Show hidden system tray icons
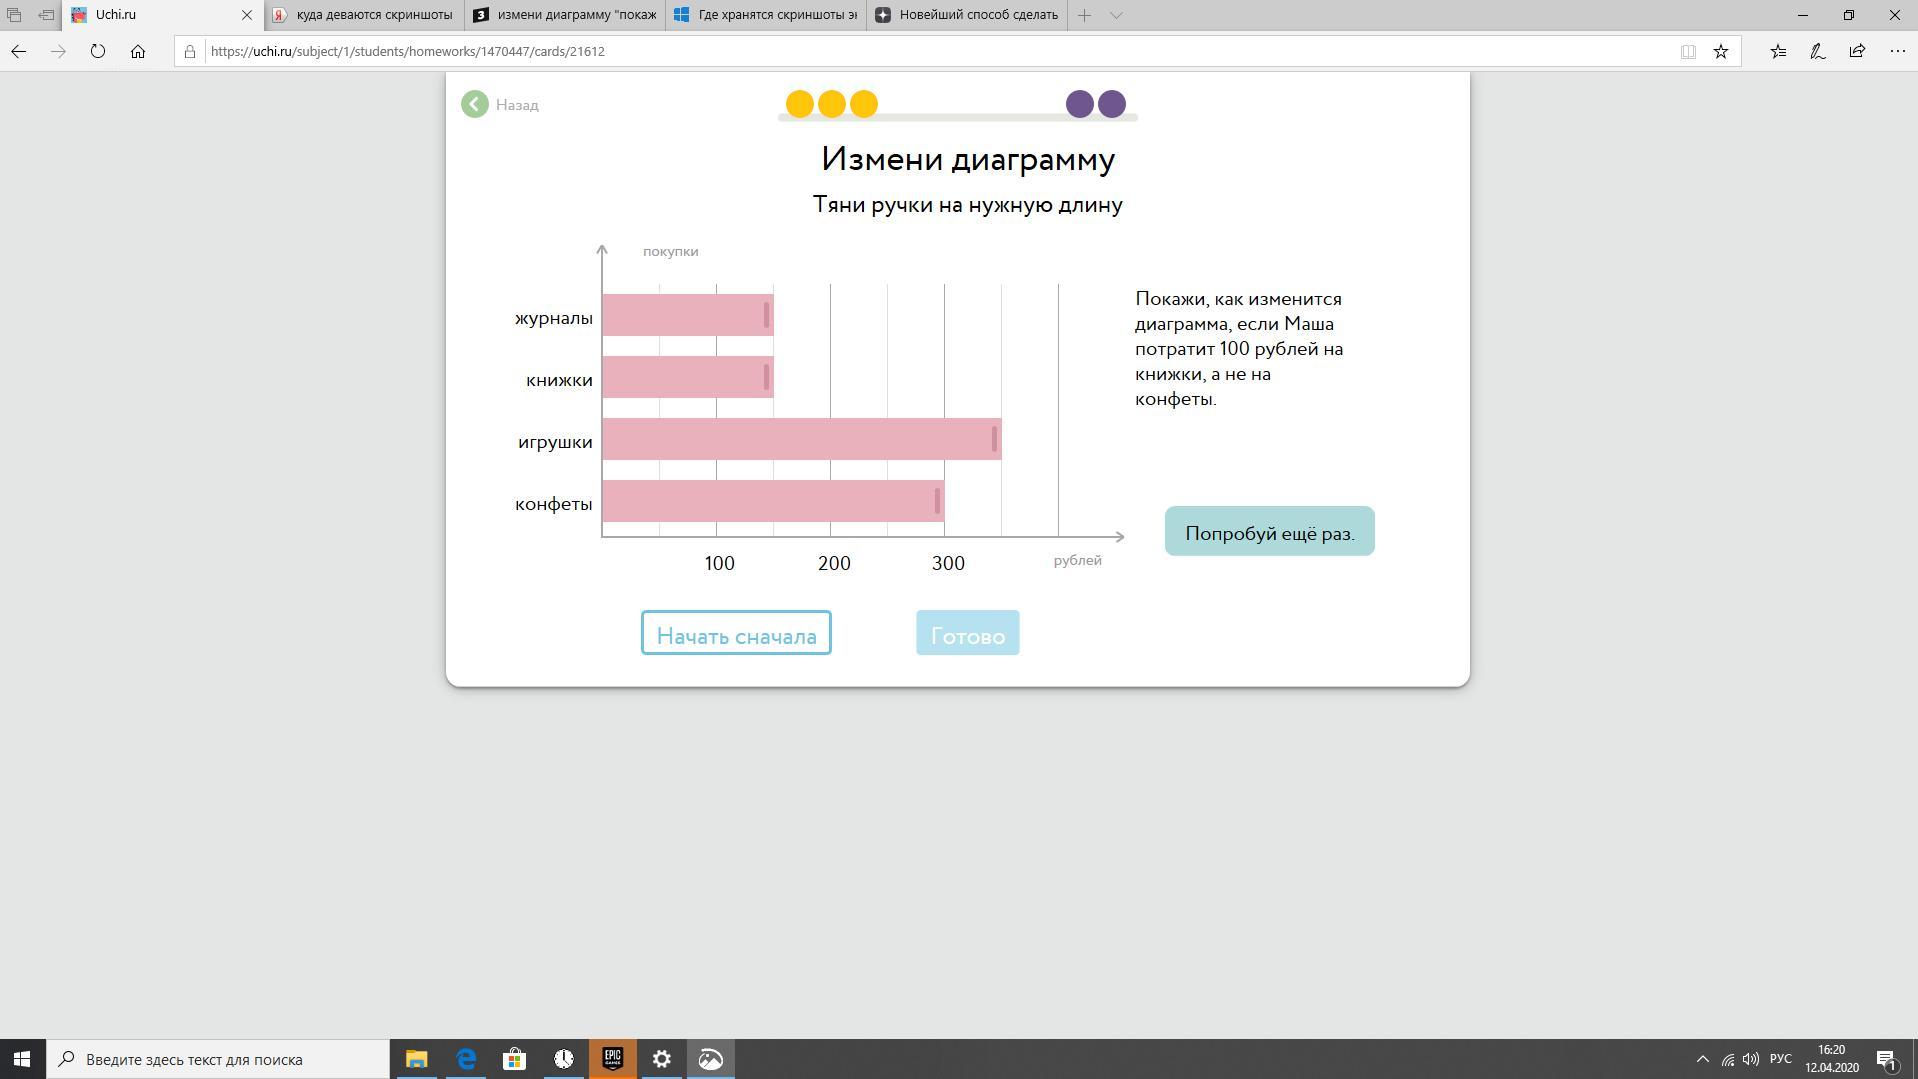The width and height of the screenshot is (1918, 1079). (1703, 1059)
